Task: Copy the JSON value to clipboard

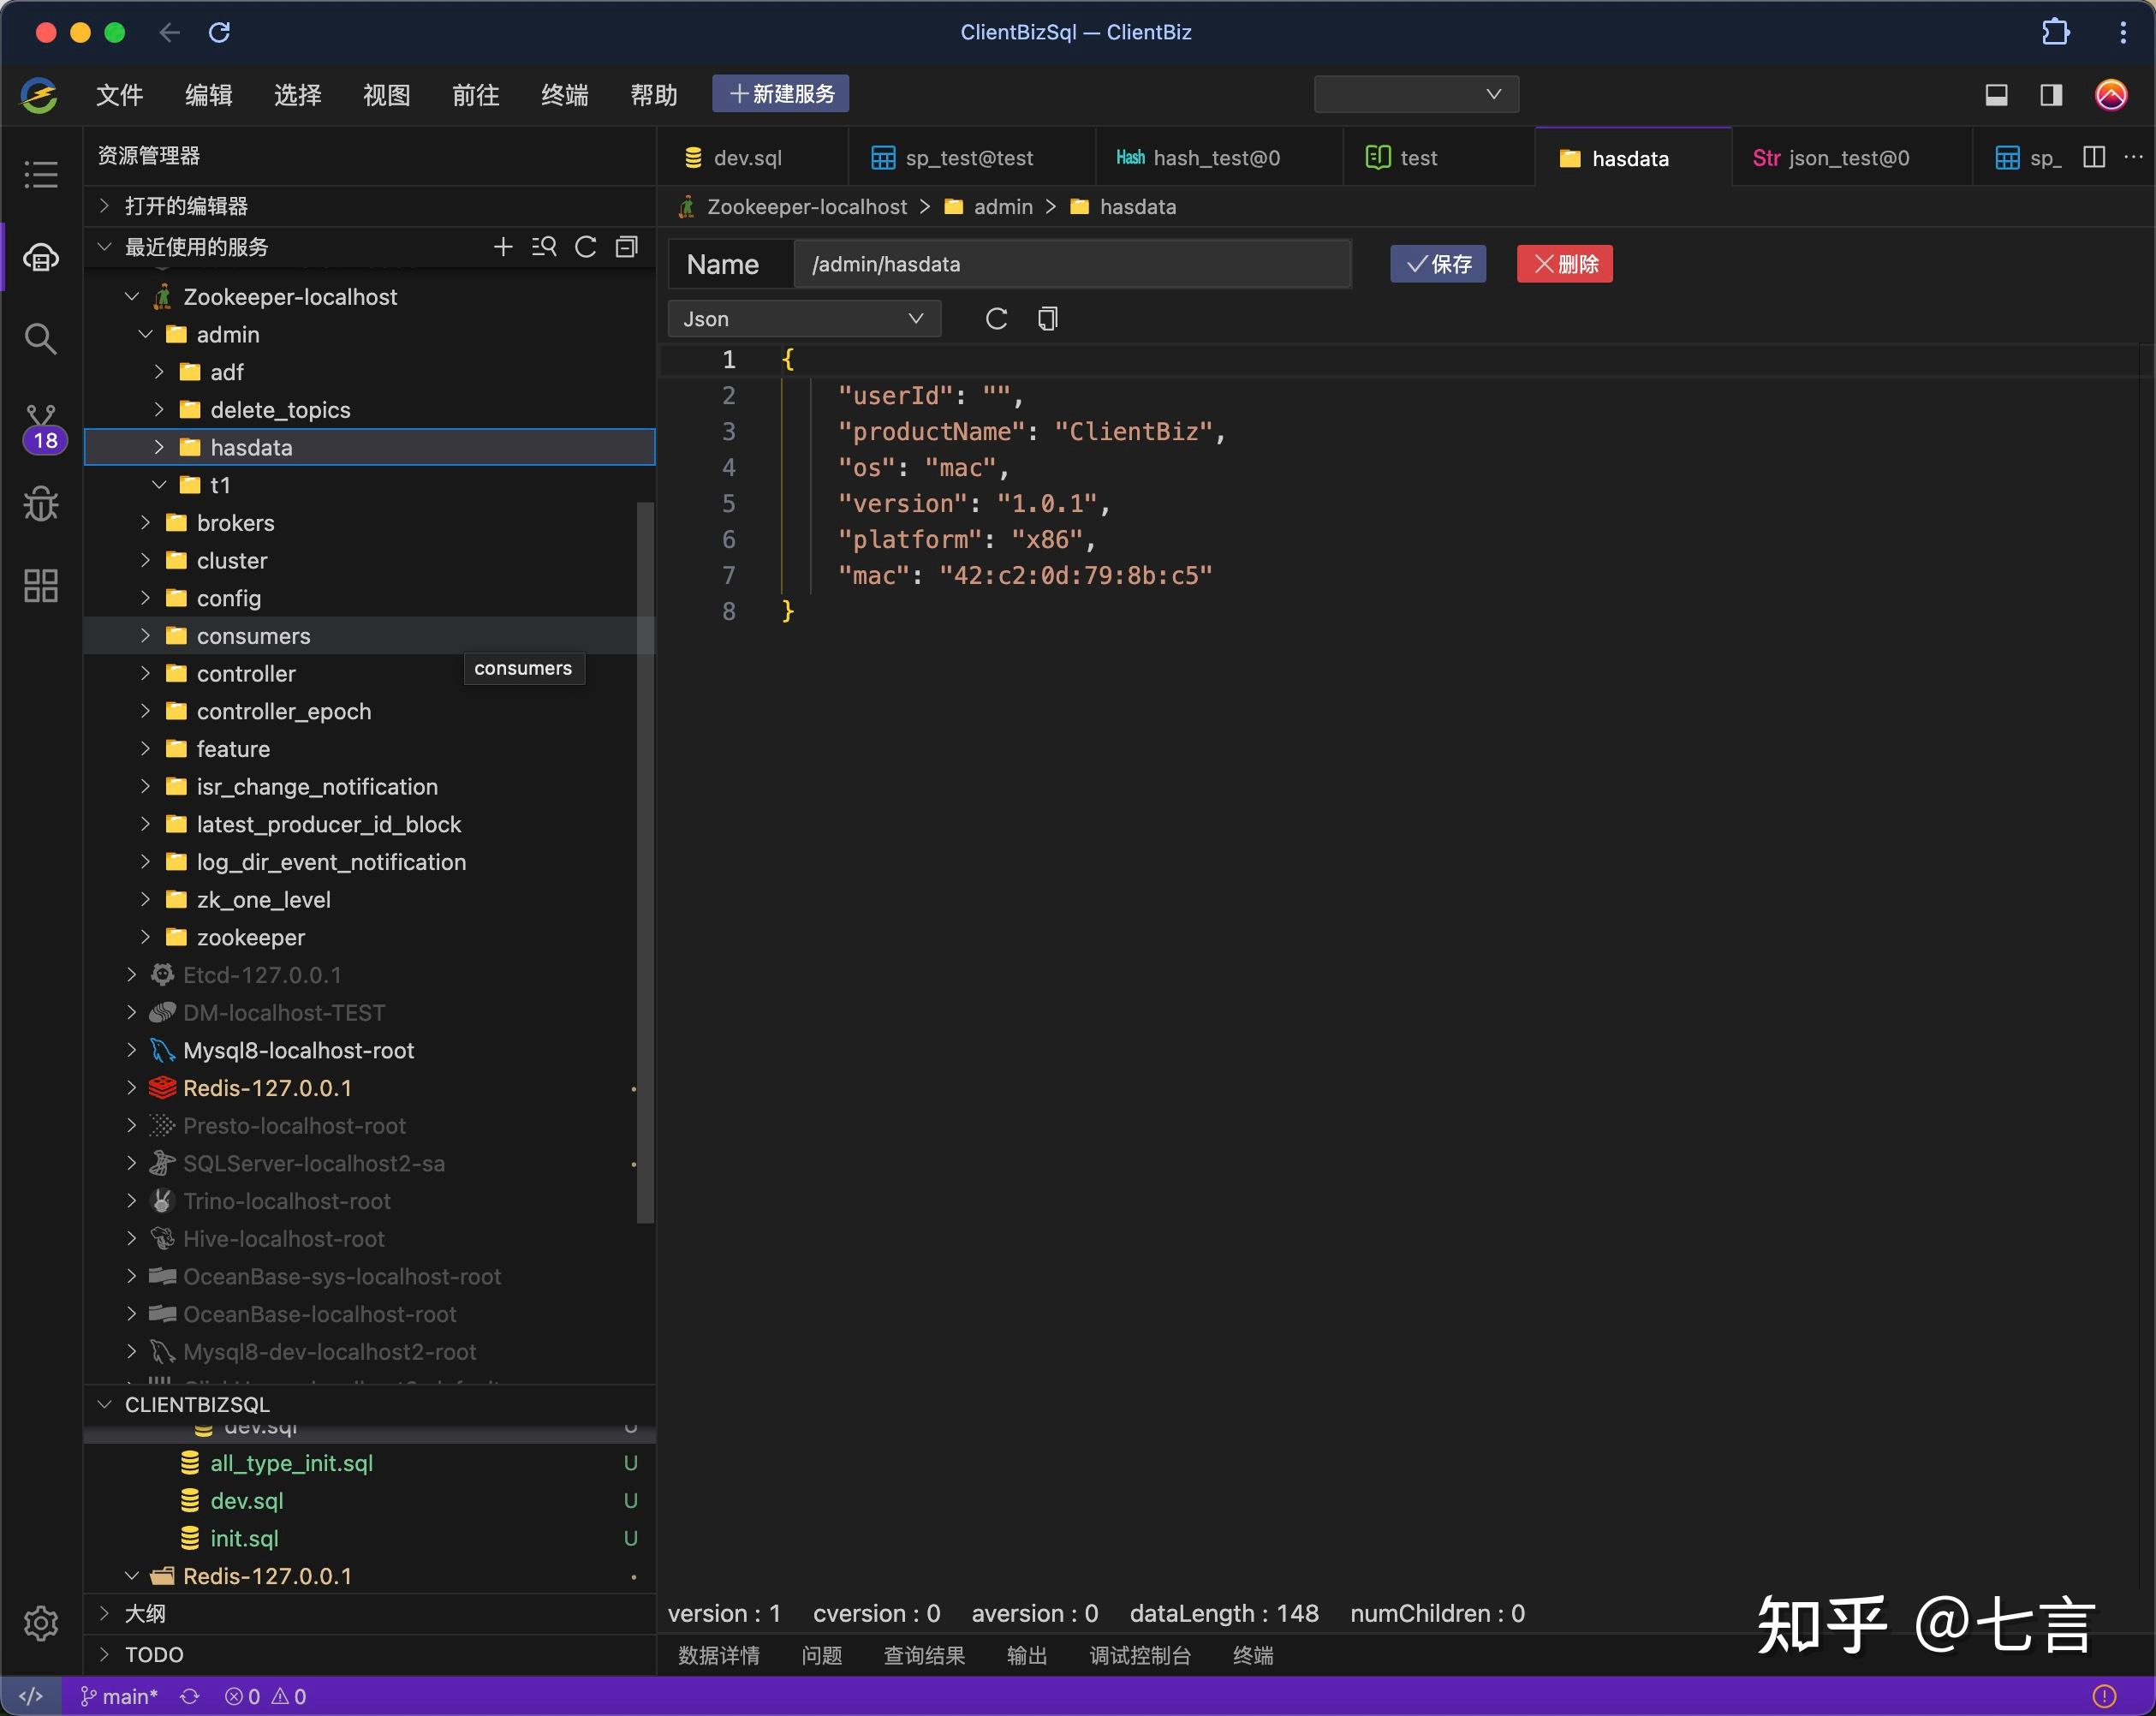Action: [1047, 318]
